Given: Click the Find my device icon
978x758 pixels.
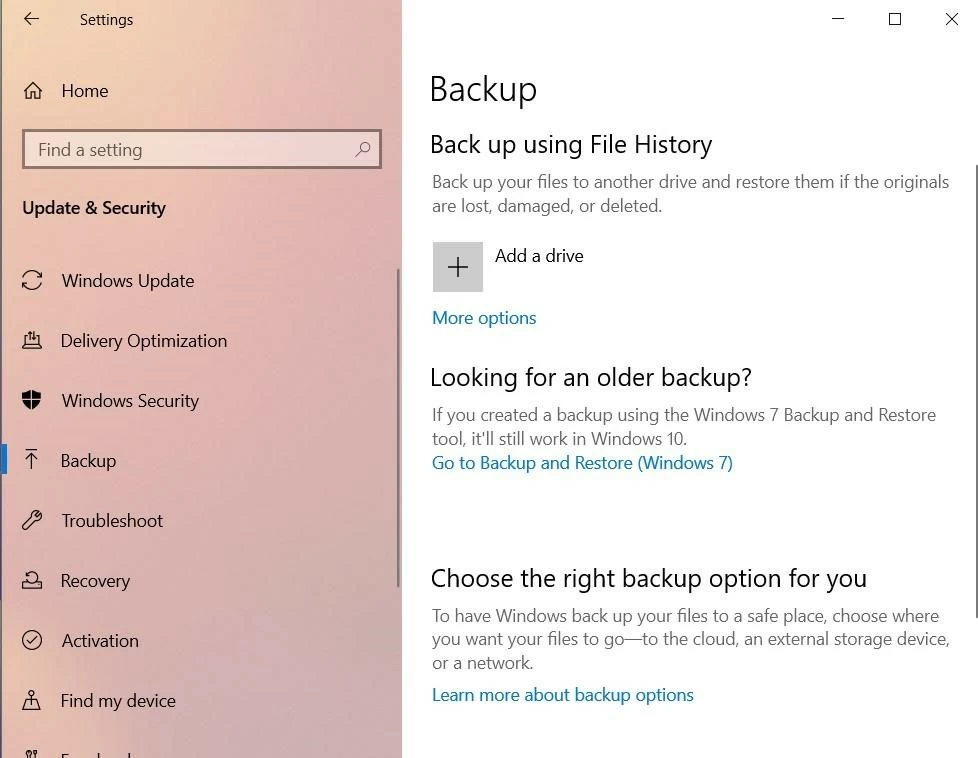Looking at the screenshot, I should point(32,701).
